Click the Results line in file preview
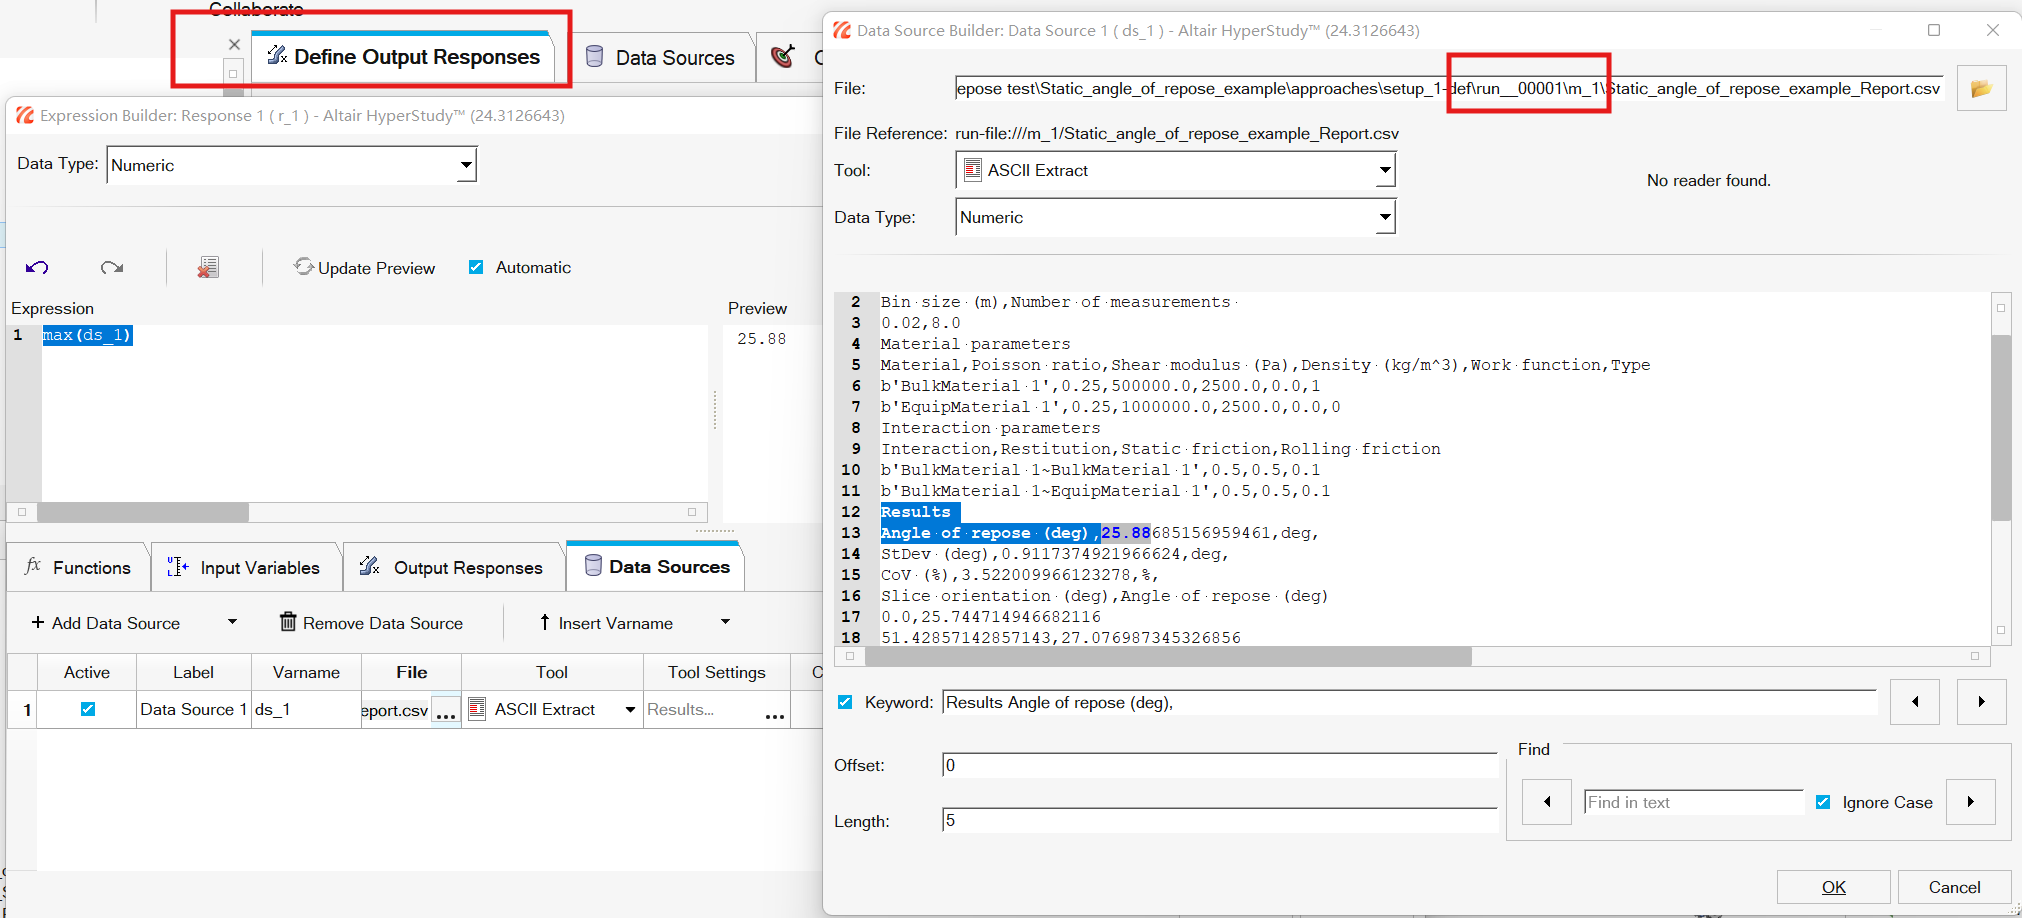Image resolution: width=2022 pixels, height=918 pixels. 915,512
